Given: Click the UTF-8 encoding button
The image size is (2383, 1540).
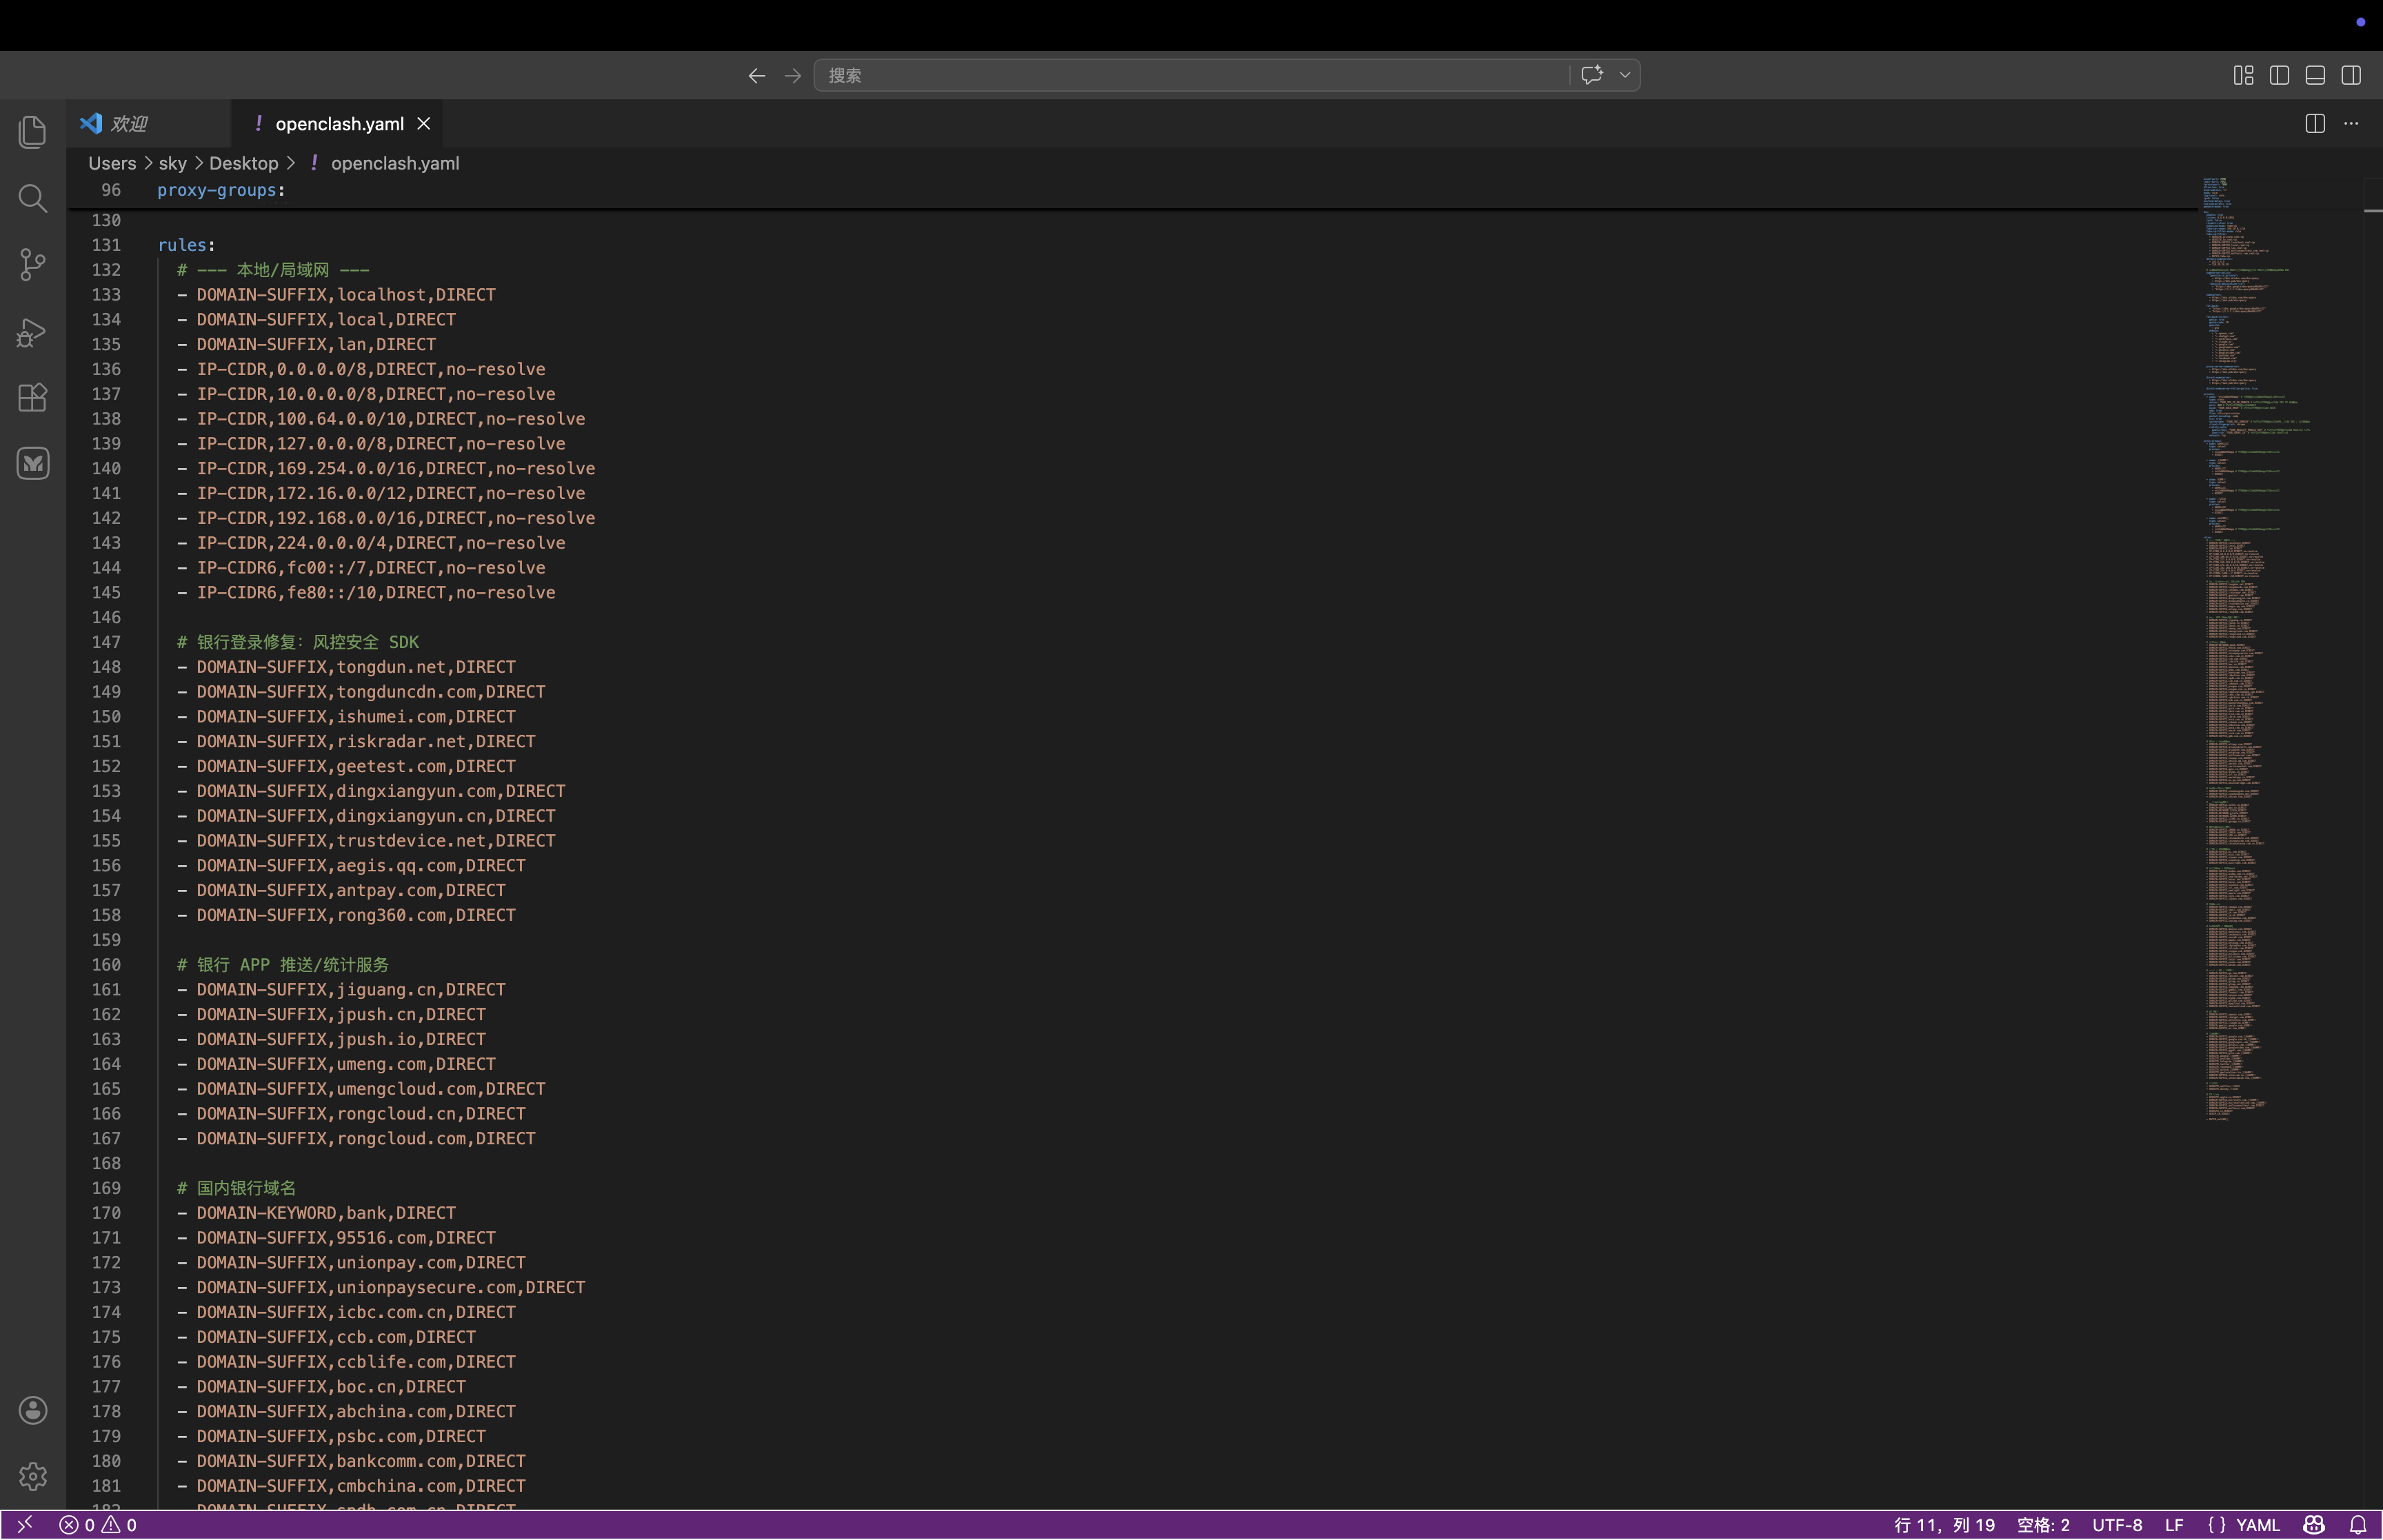Looking at the screenshot, I should pos(2116,1525).
